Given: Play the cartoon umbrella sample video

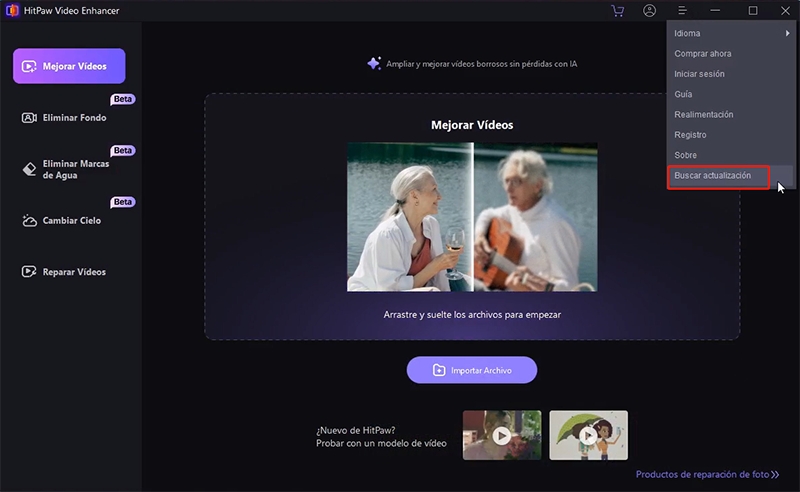Looking at the screenshot, I should 589,435.
